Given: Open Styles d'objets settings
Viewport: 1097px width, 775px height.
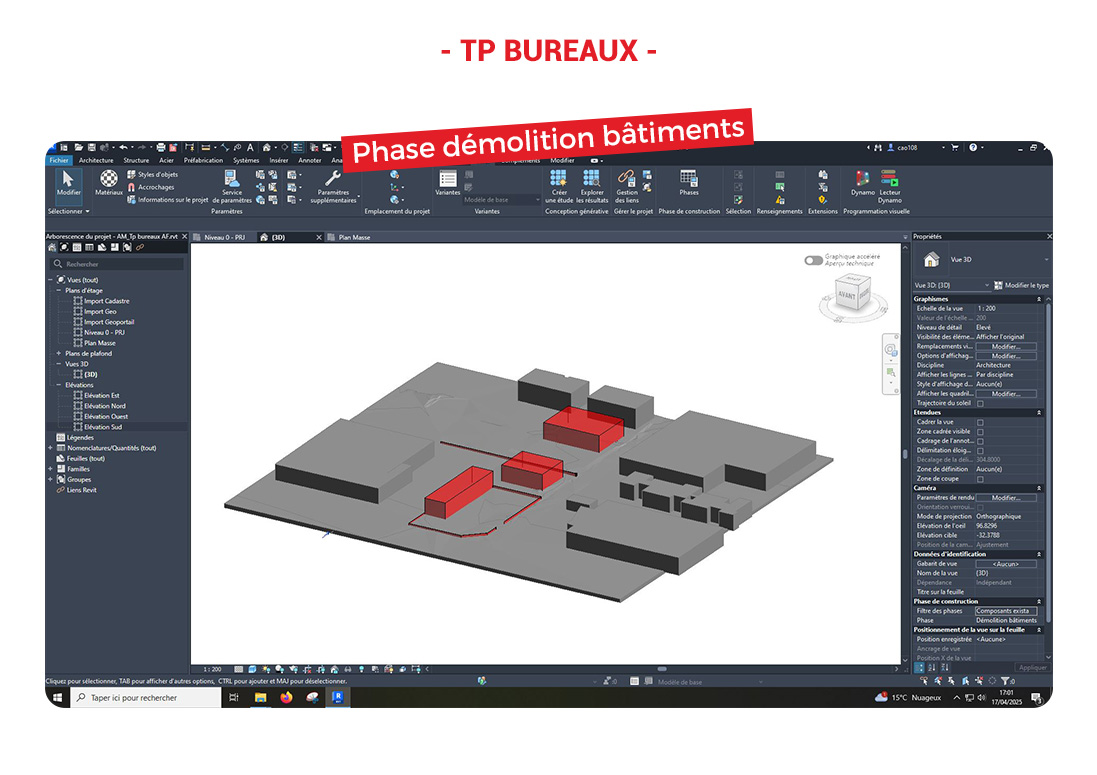Looking at the screenshot, I should click(x=152, y=174).
